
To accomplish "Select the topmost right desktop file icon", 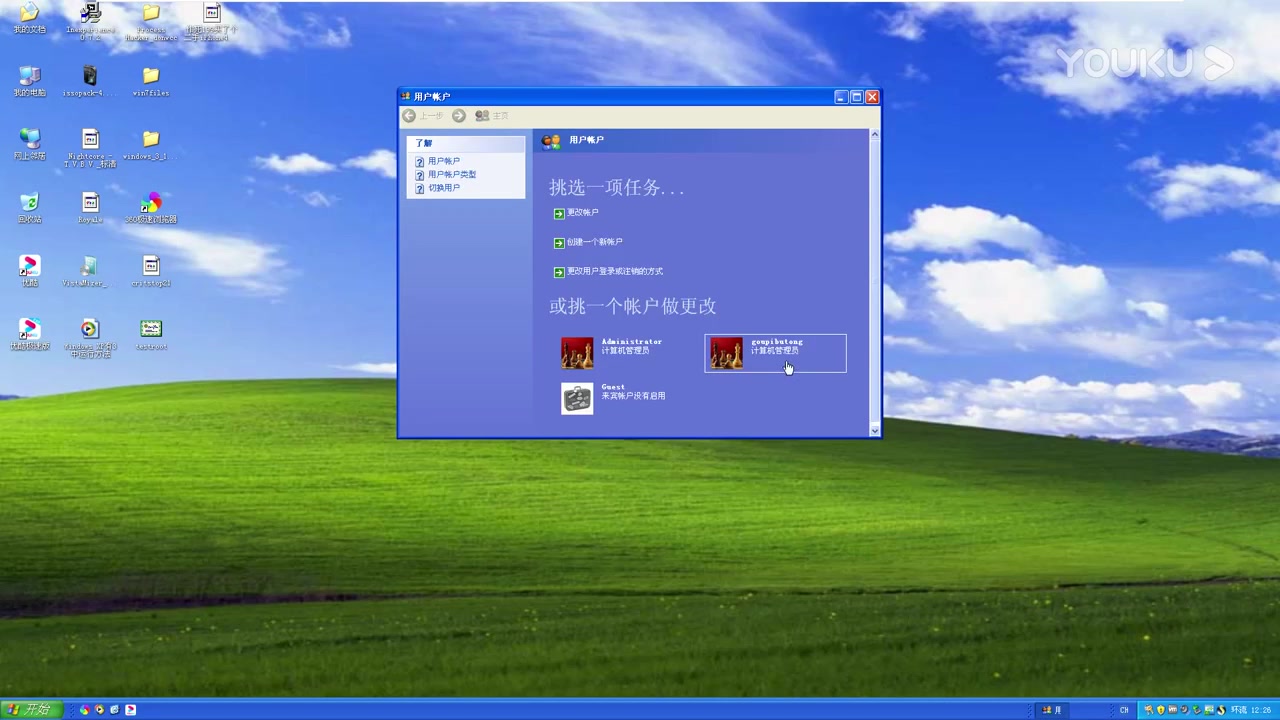I will coord(211,20).
